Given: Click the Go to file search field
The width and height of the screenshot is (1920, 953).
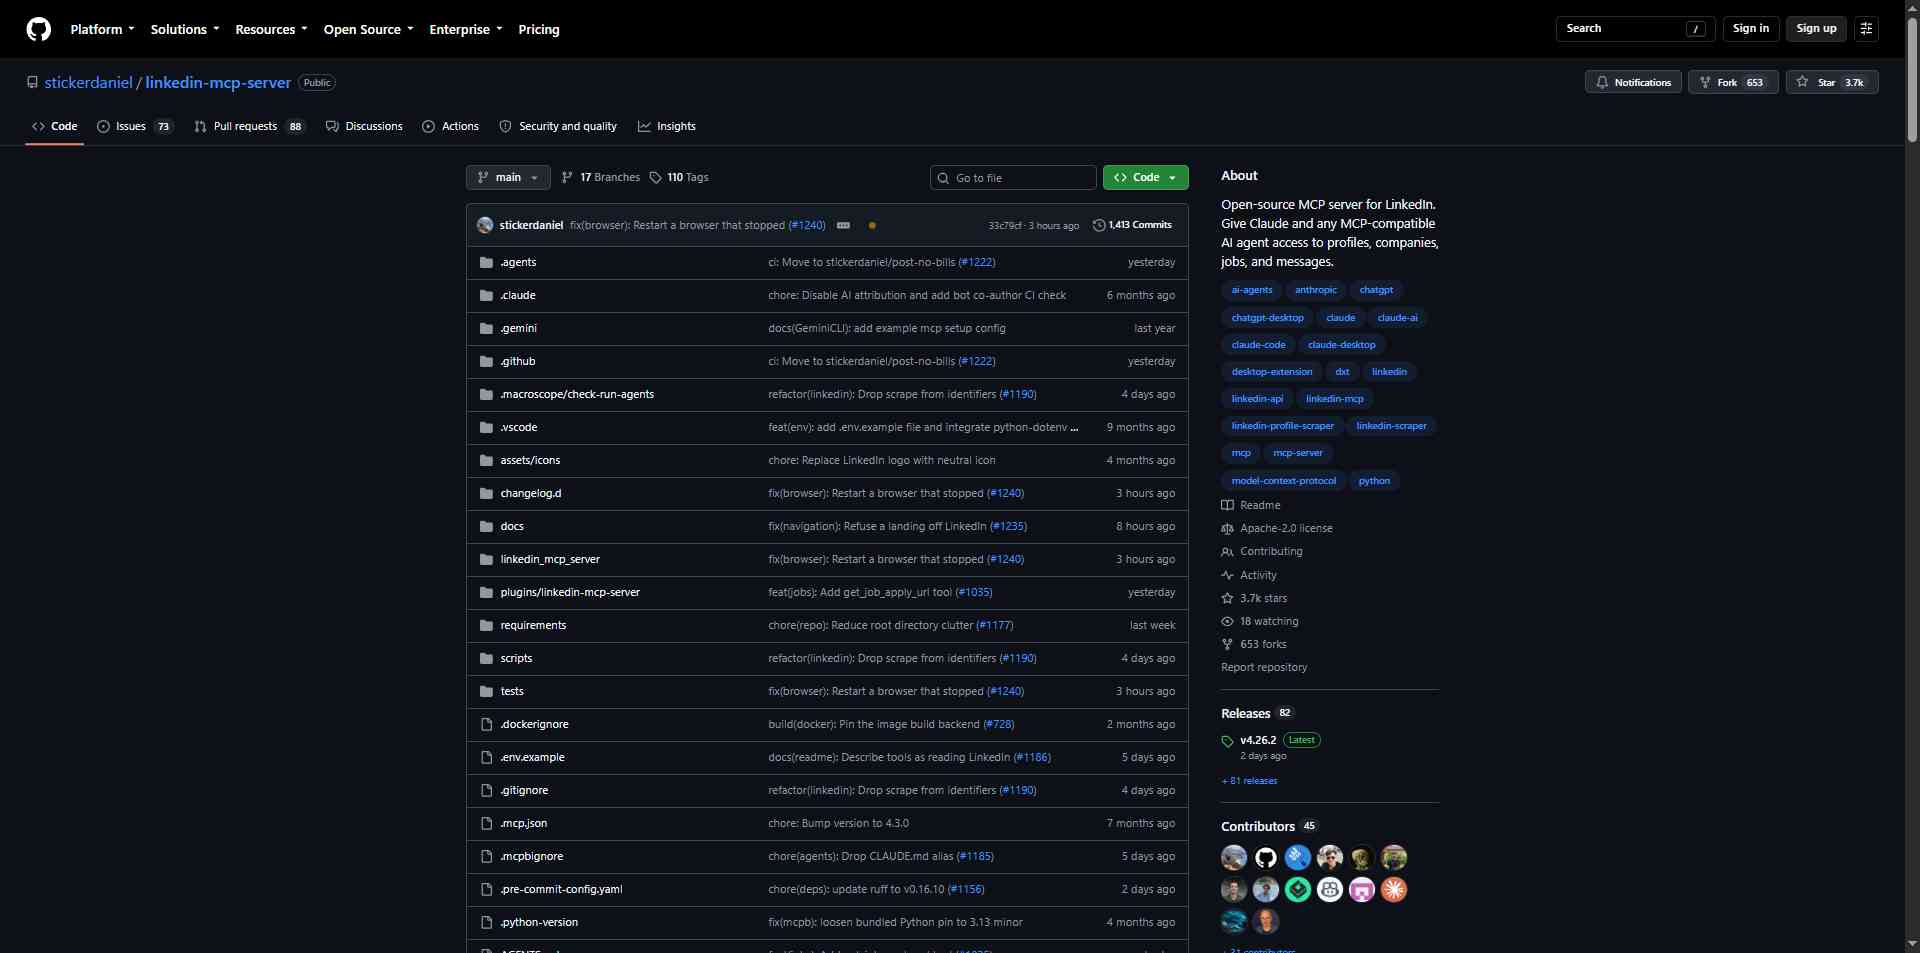Looking at the screenshot, I should pyautogui.click(x=1013, y=177).
